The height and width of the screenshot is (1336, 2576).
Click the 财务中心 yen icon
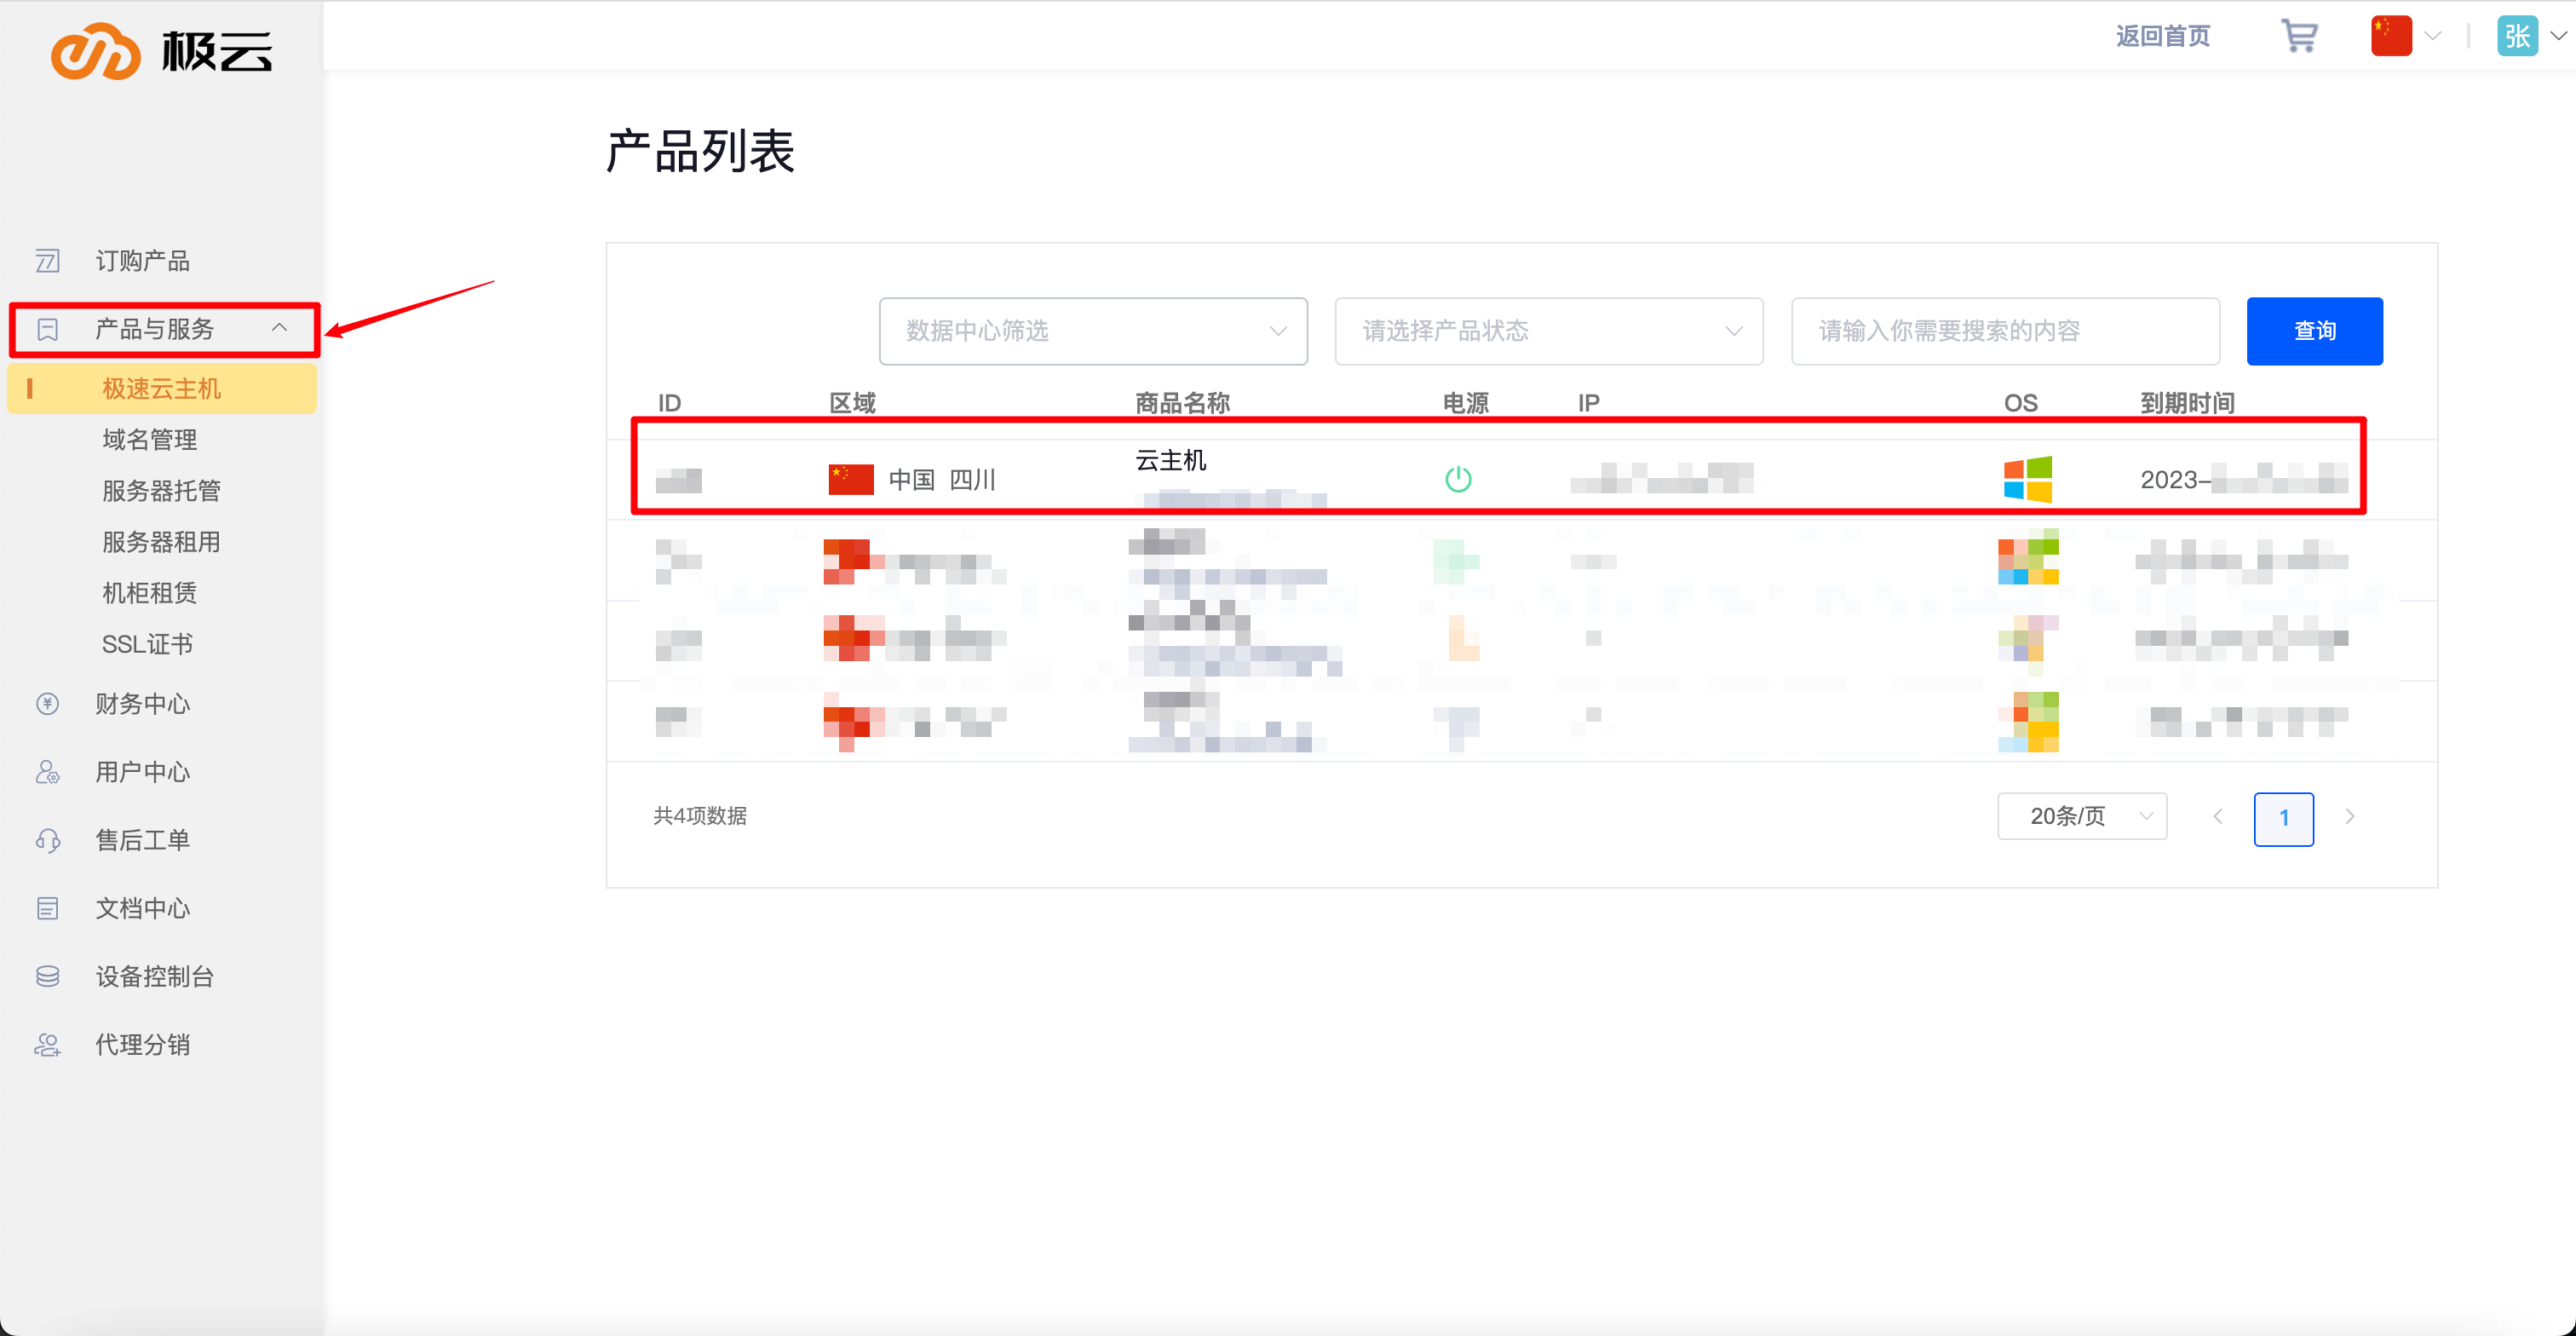coord(47,704)
